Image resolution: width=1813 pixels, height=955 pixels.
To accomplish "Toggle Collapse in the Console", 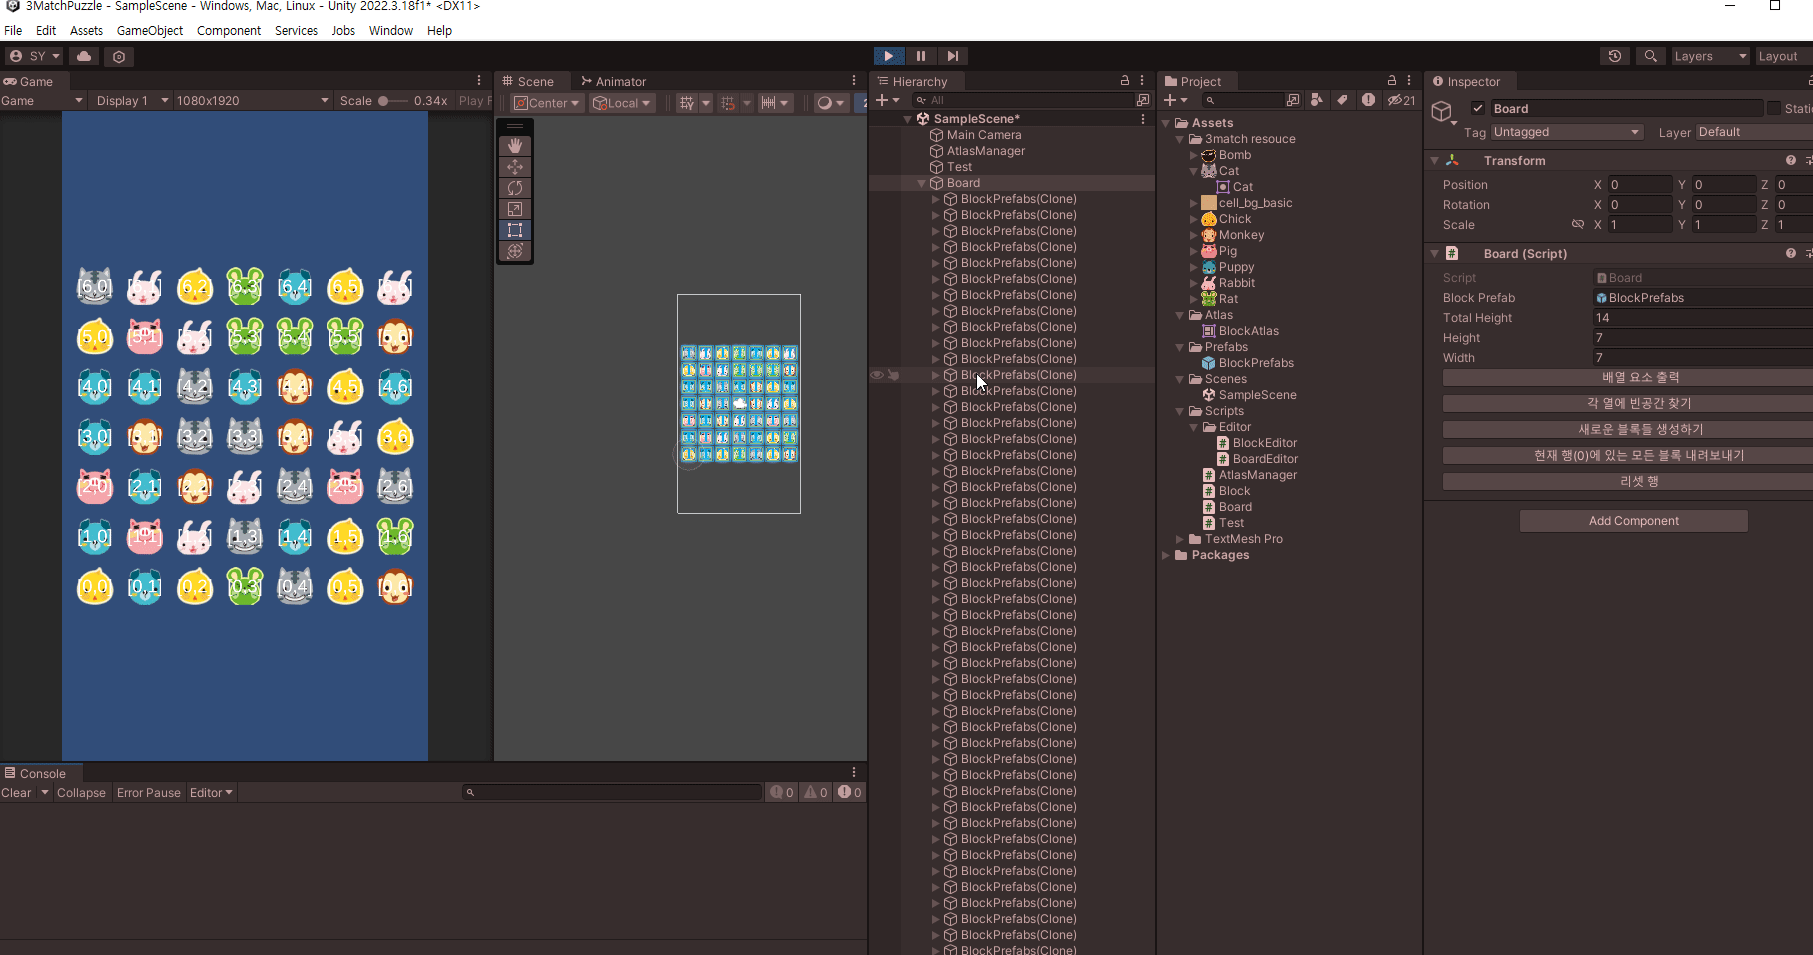I will 81,793.
